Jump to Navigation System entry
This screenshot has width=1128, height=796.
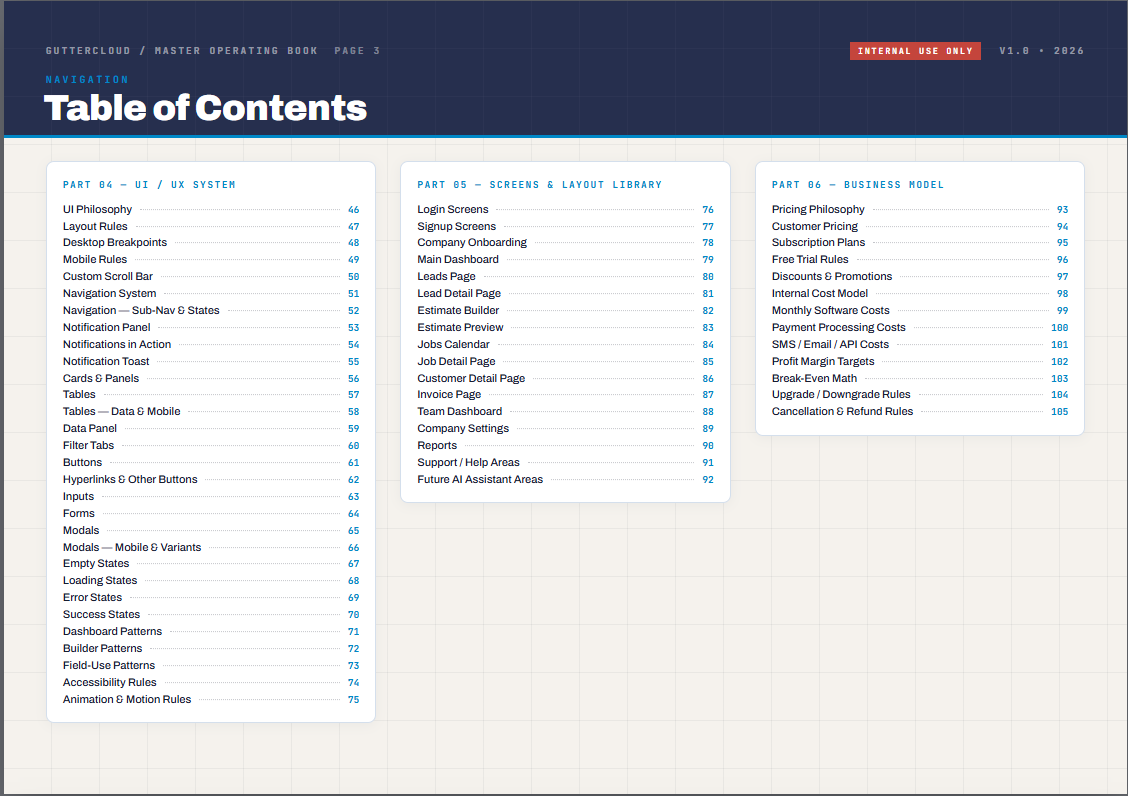click(x=211, y=294)
